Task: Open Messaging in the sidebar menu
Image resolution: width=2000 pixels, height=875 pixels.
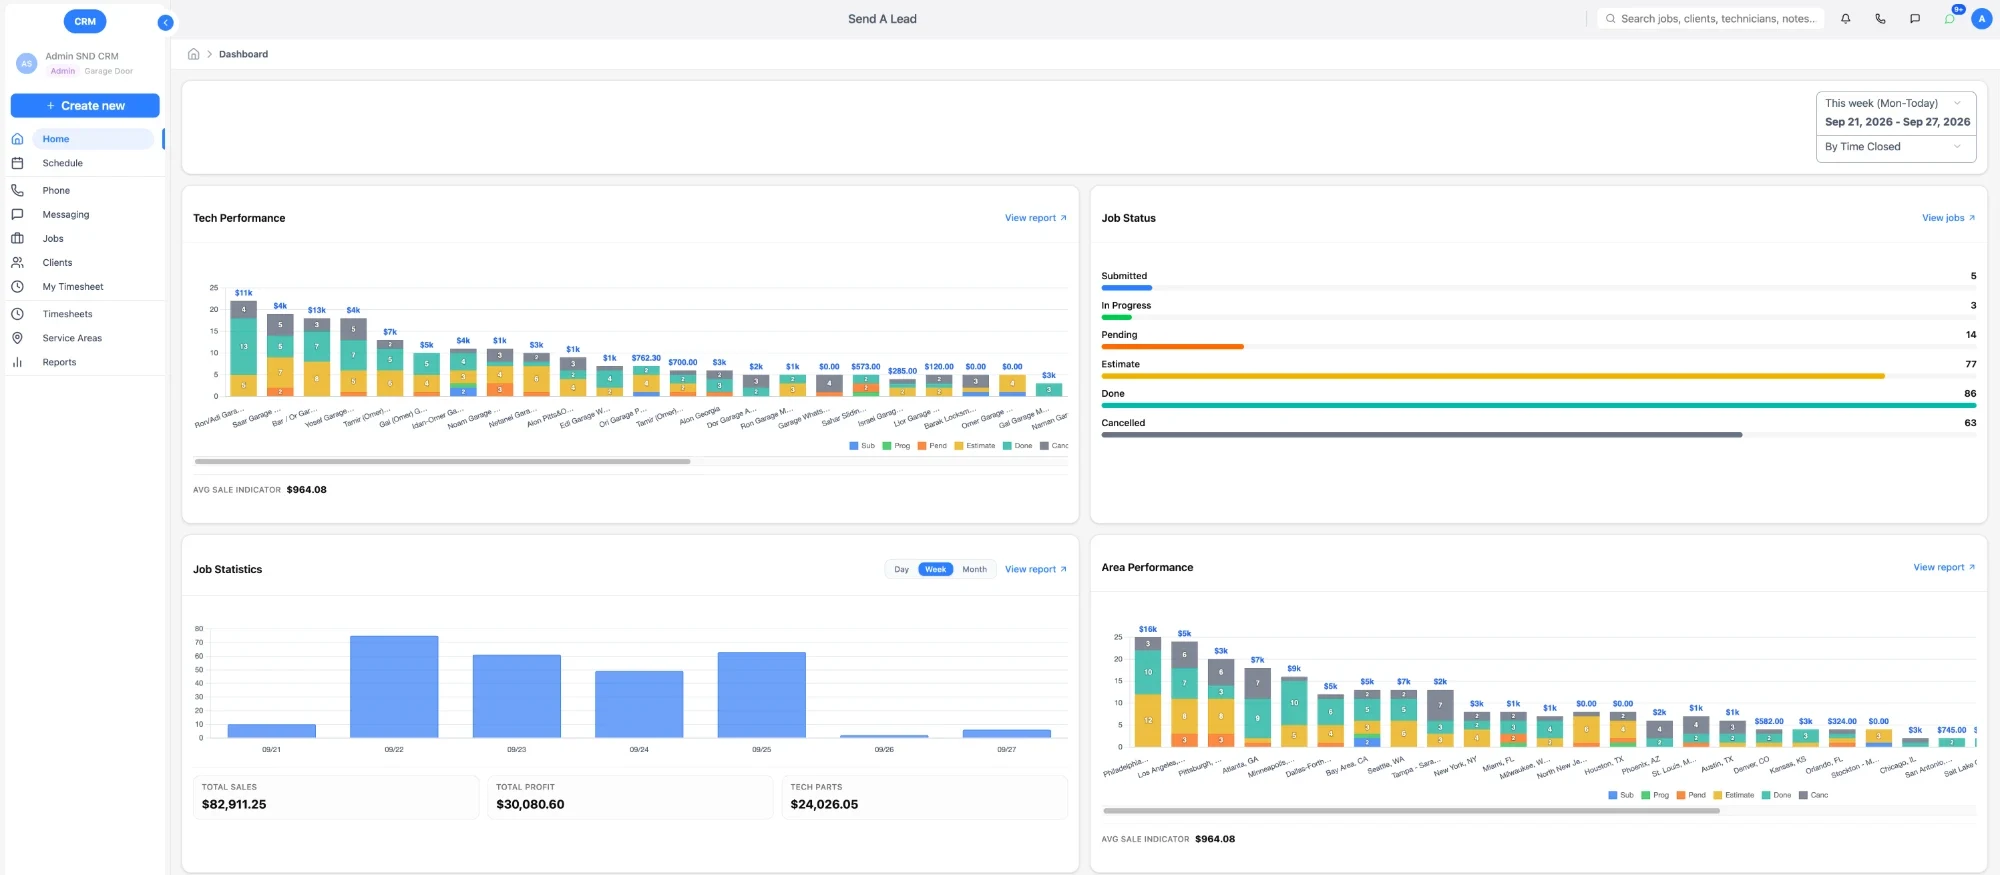Action: point(66,215)
